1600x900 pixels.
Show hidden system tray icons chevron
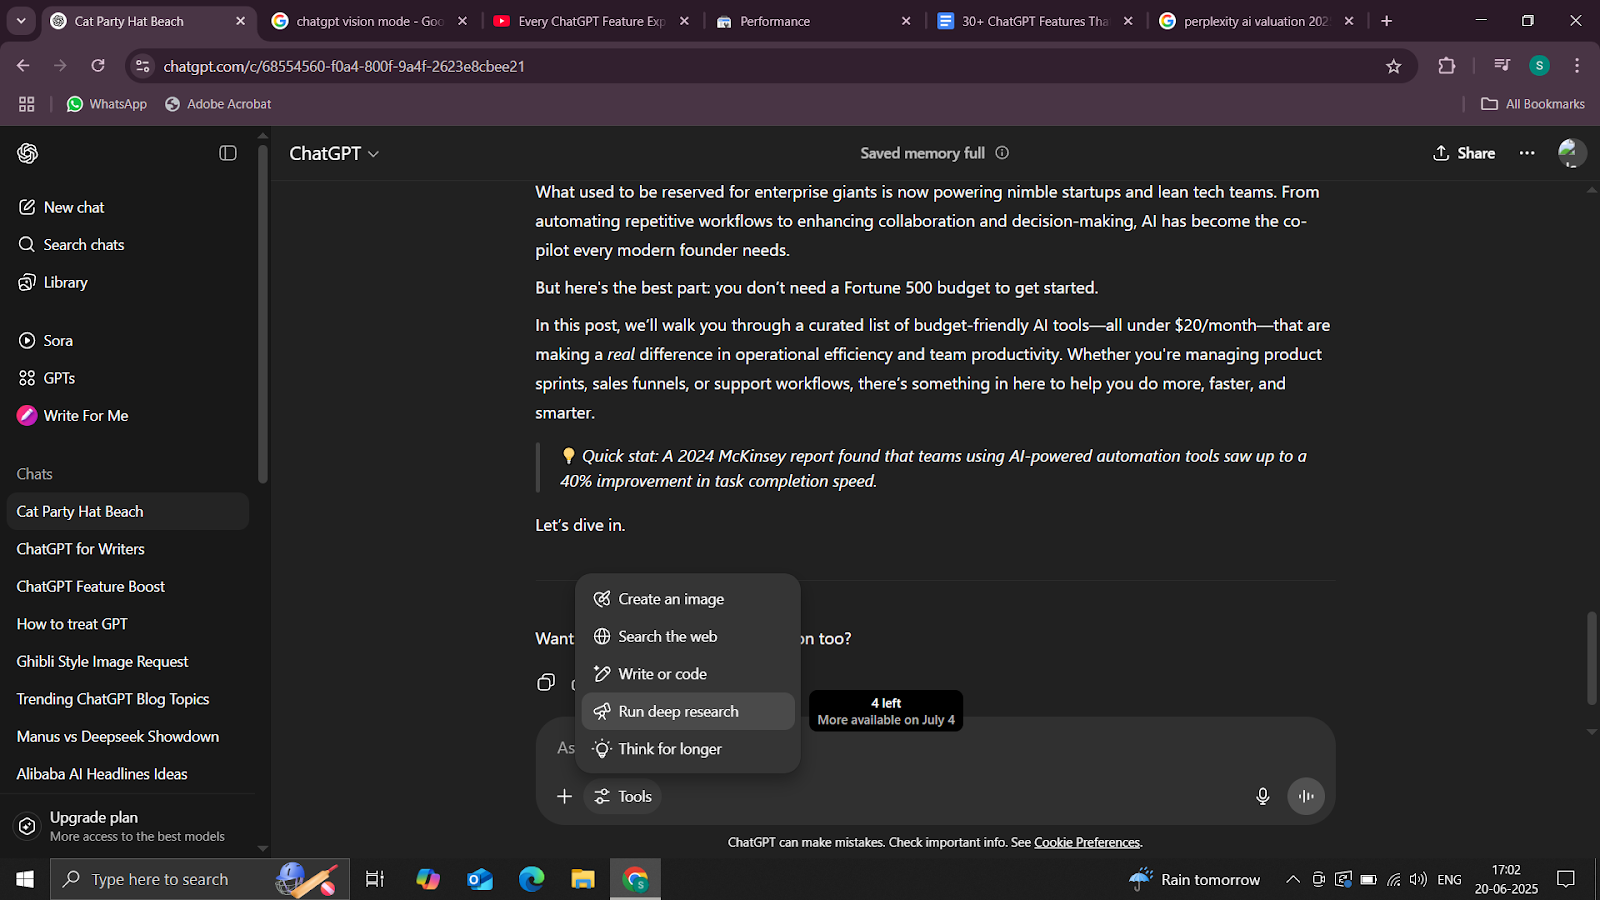click(x=1293, y=879)
